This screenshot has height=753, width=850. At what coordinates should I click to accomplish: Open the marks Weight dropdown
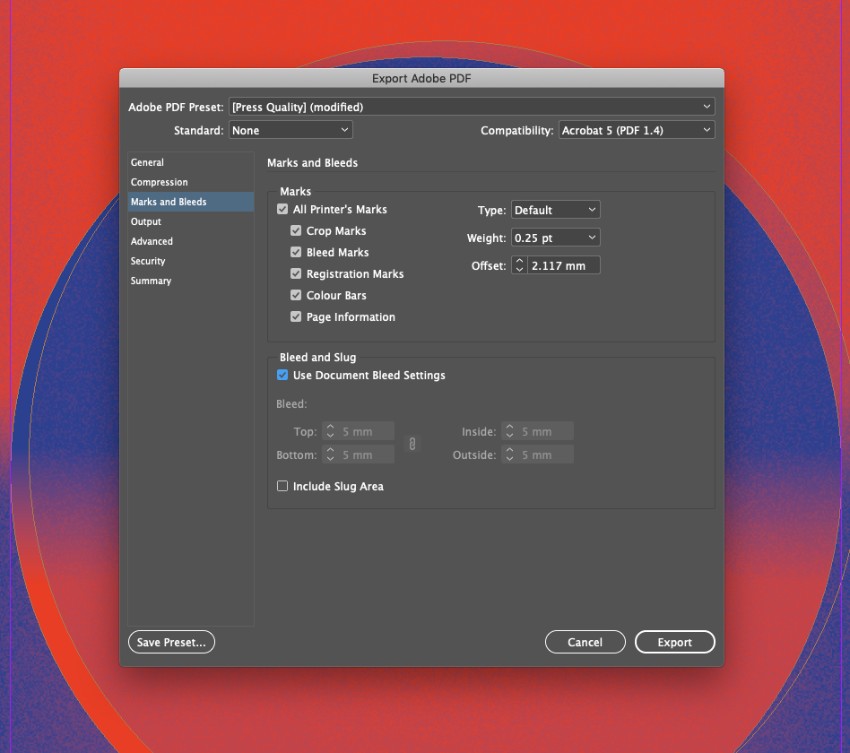coord(555,237)
